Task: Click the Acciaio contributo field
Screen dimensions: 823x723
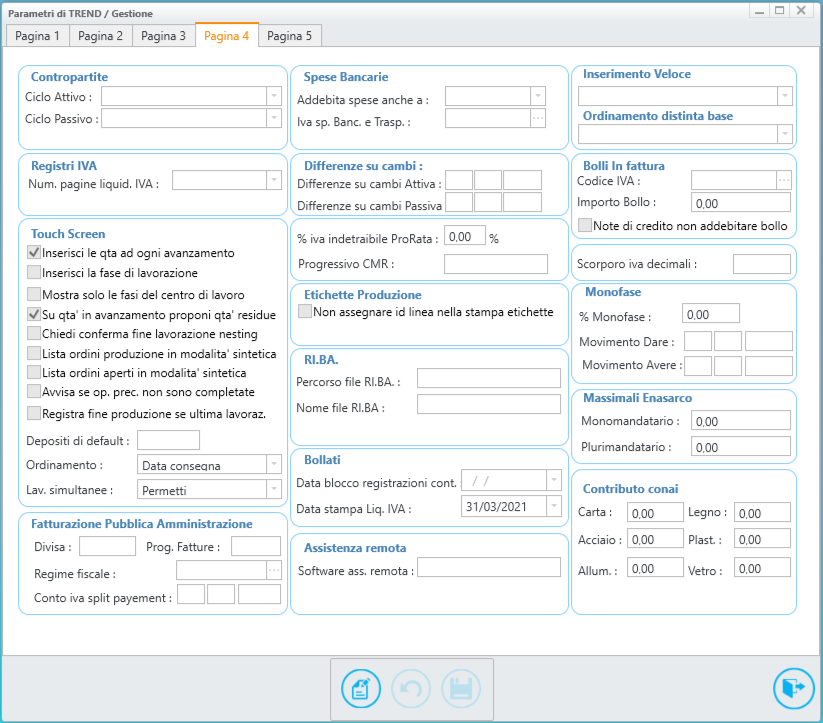Action: 655,538
